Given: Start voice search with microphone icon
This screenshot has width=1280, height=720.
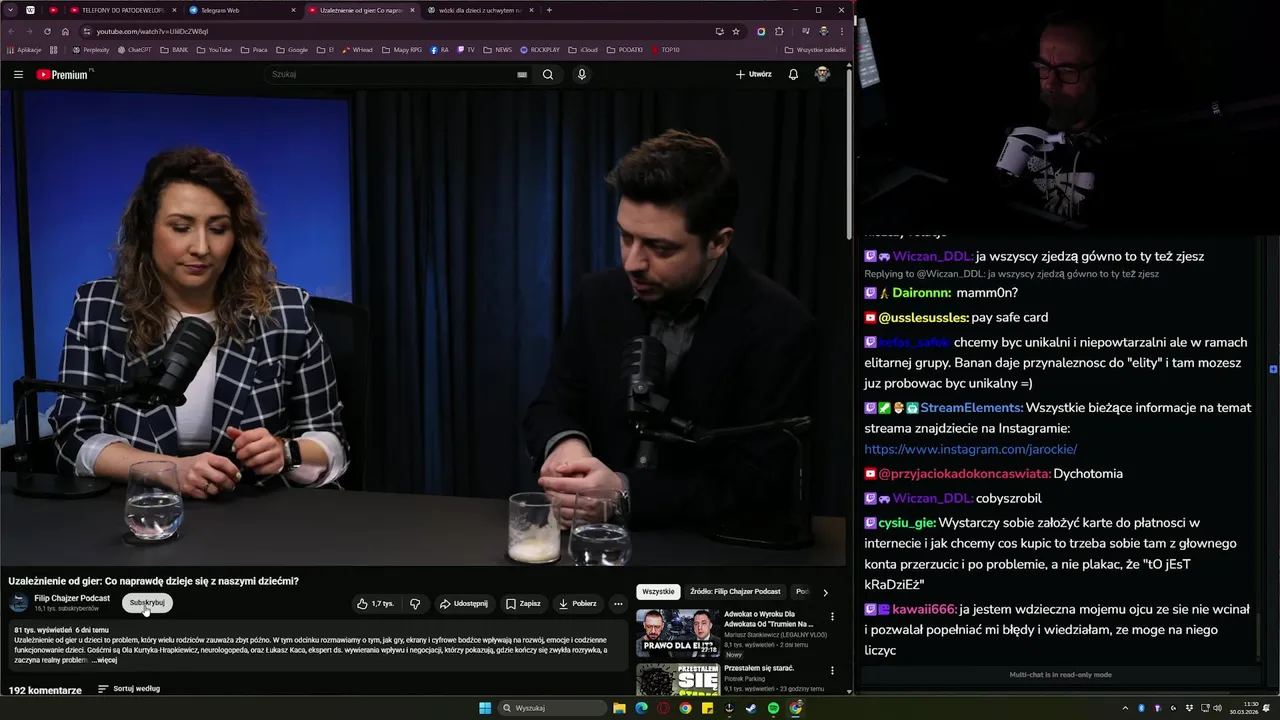Looking at the screenshot, I should [582, 74].
